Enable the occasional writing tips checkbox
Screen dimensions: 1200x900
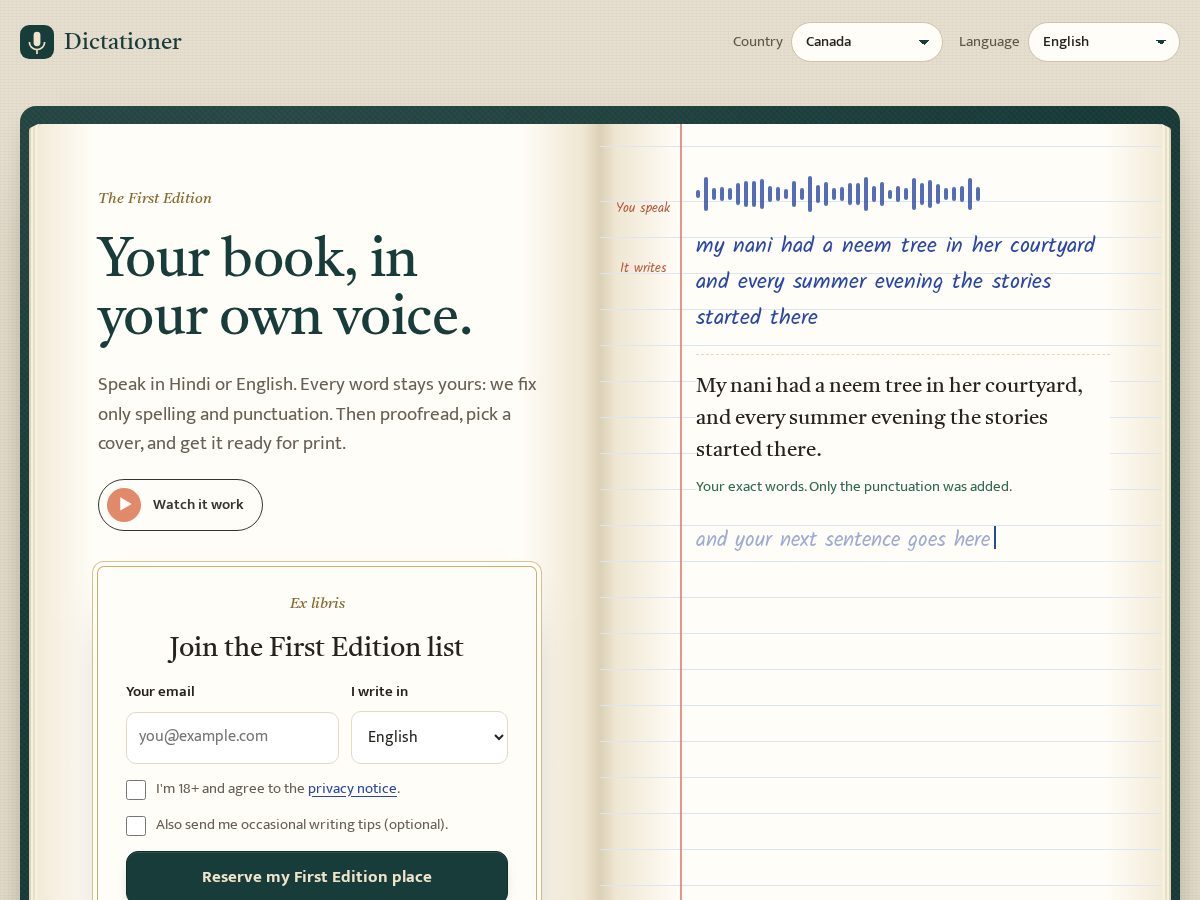pos(136,826)
